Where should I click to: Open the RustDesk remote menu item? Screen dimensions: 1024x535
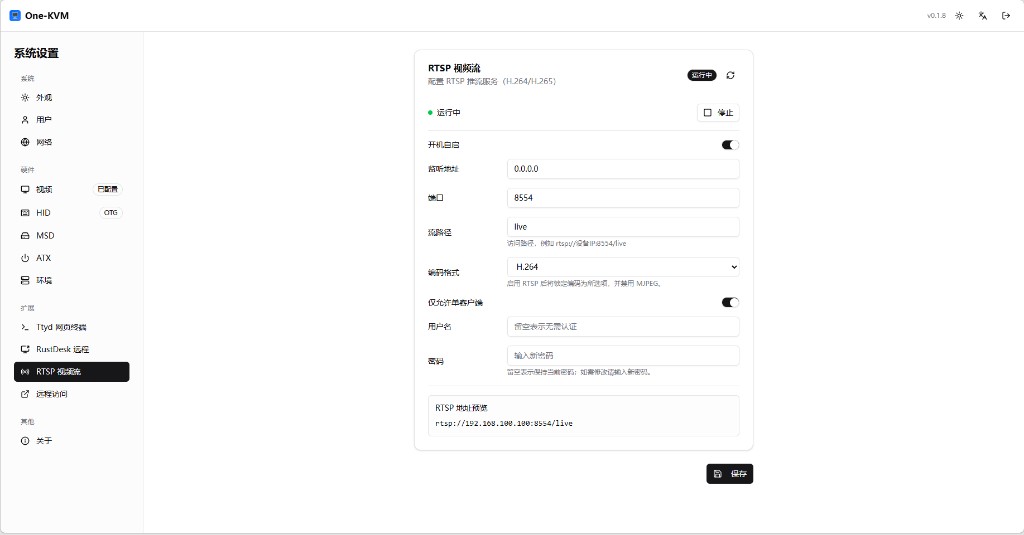[62, 350]
